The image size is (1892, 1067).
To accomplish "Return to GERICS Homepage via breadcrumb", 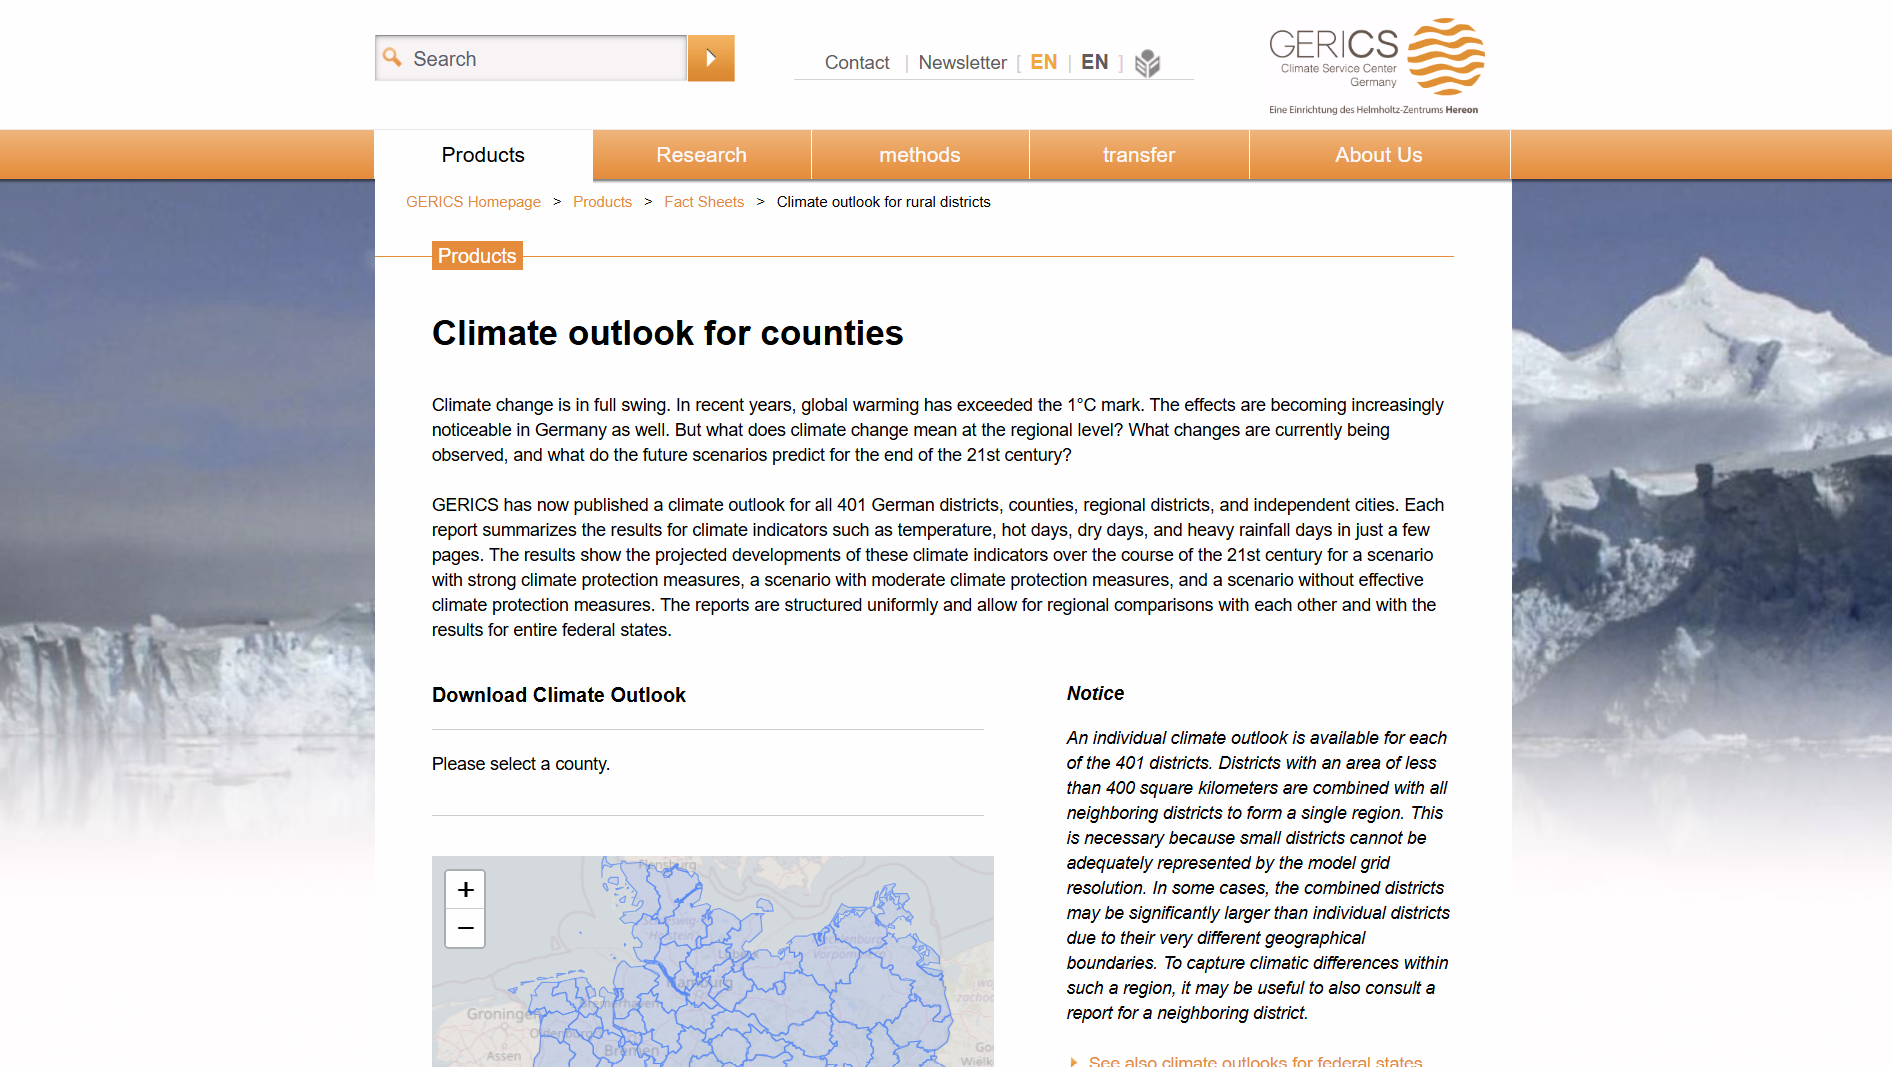I will [x=473, y=201].
